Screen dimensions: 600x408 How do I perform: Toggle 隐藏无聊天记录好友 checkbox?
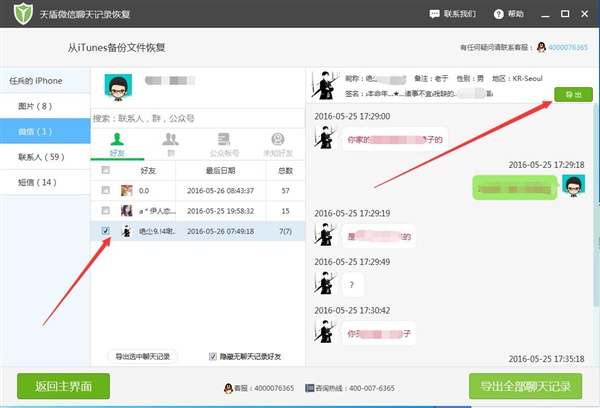[x=213, y=356]
